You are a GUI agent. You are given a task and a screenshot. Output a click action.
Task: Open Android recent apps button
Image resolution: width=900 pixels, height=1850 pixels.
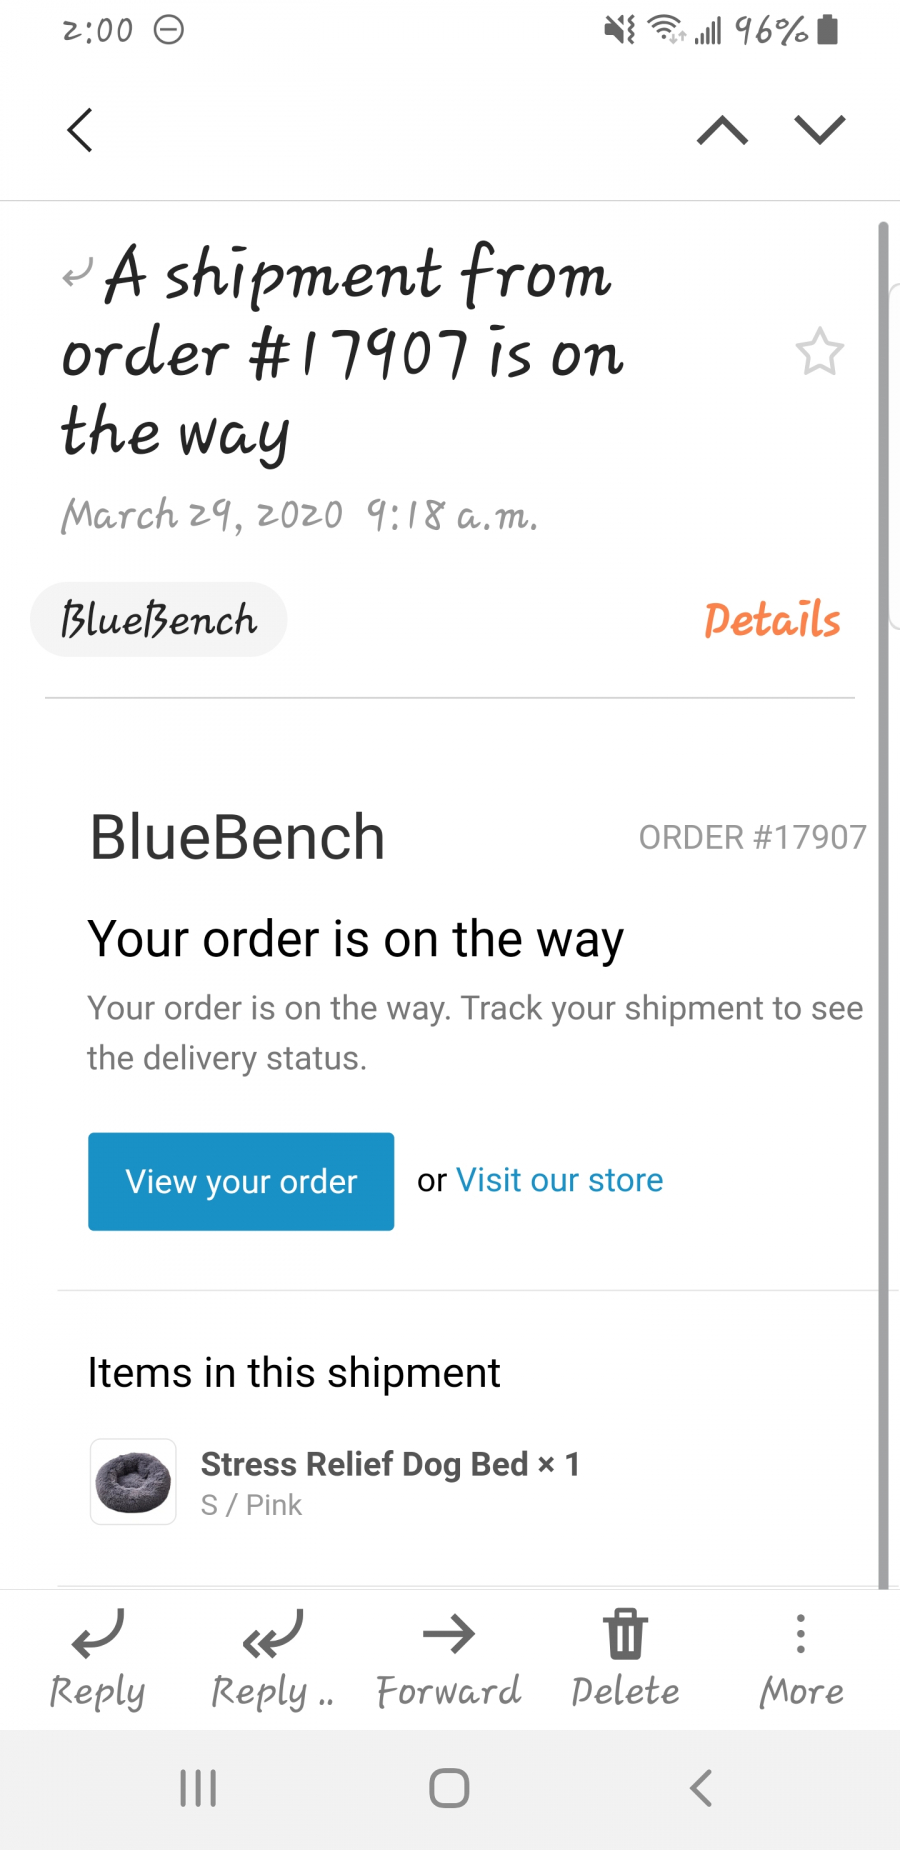tap(198, 1788)
